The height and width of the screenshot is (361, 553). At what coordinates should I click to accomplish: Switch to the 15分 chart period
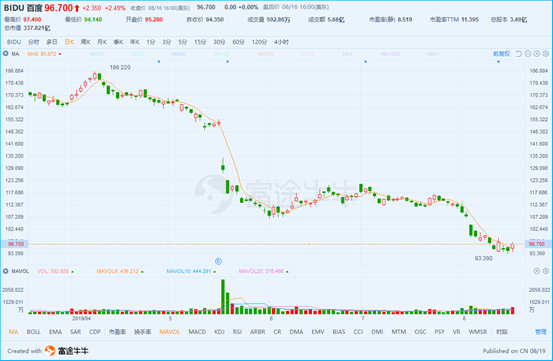(200, 42)
